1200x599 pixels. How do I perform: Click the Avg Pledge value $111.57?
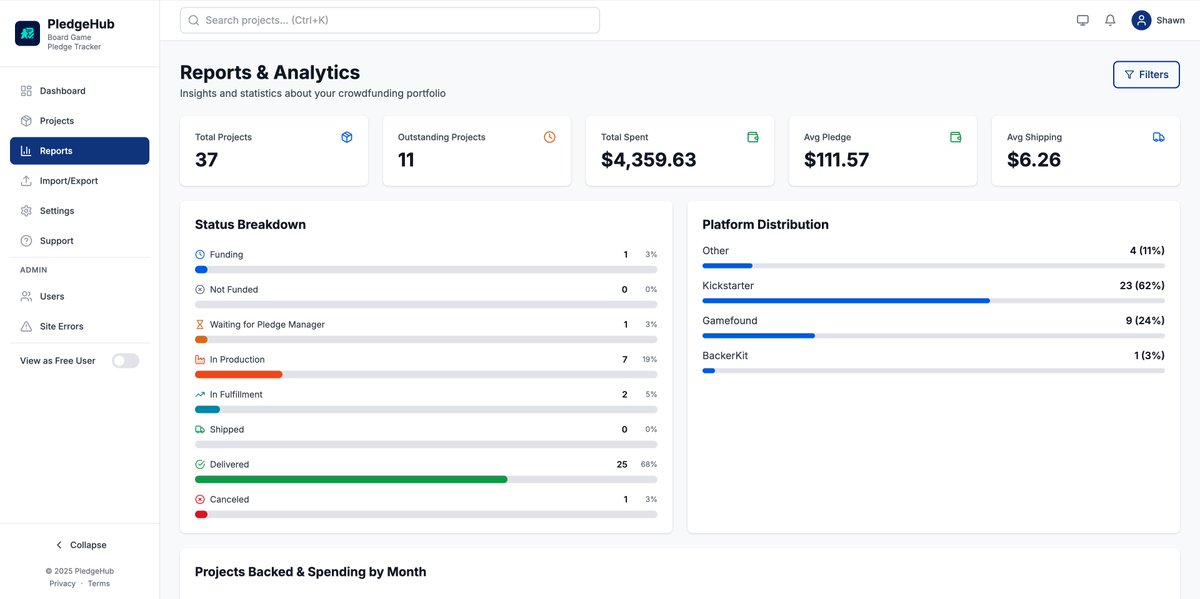click(837, 160)
